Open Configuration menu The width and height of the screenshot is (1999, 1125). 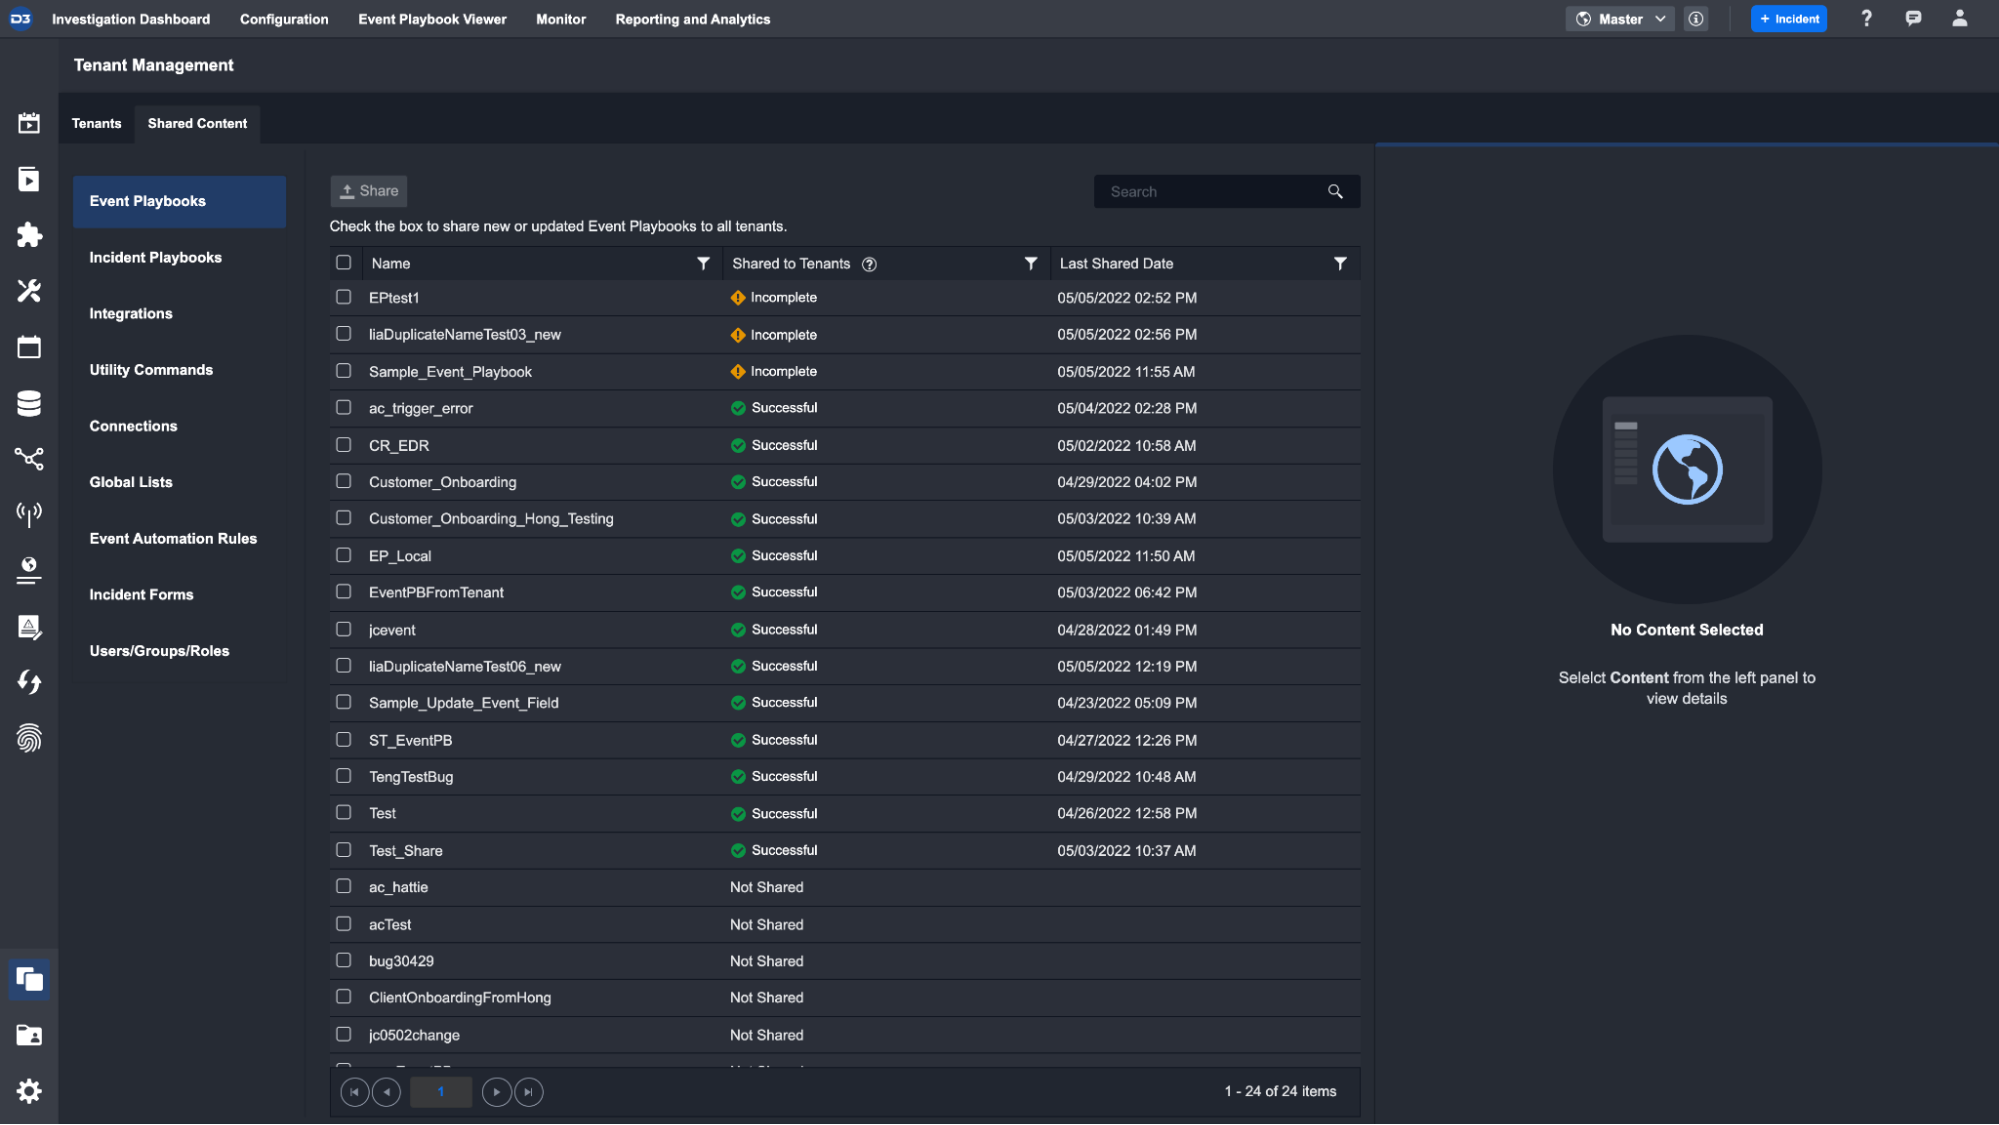coord(284,19)
